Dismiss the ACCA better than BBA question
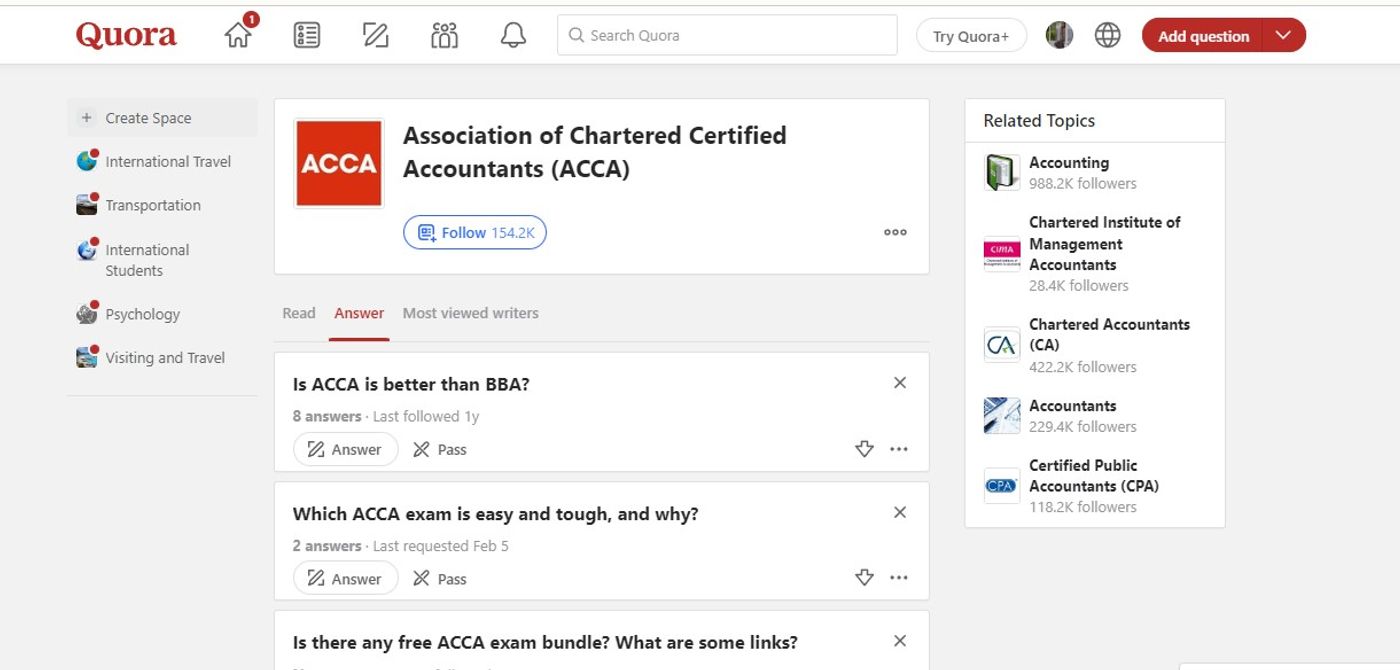The image size is (1400, 670). [900, 383]
